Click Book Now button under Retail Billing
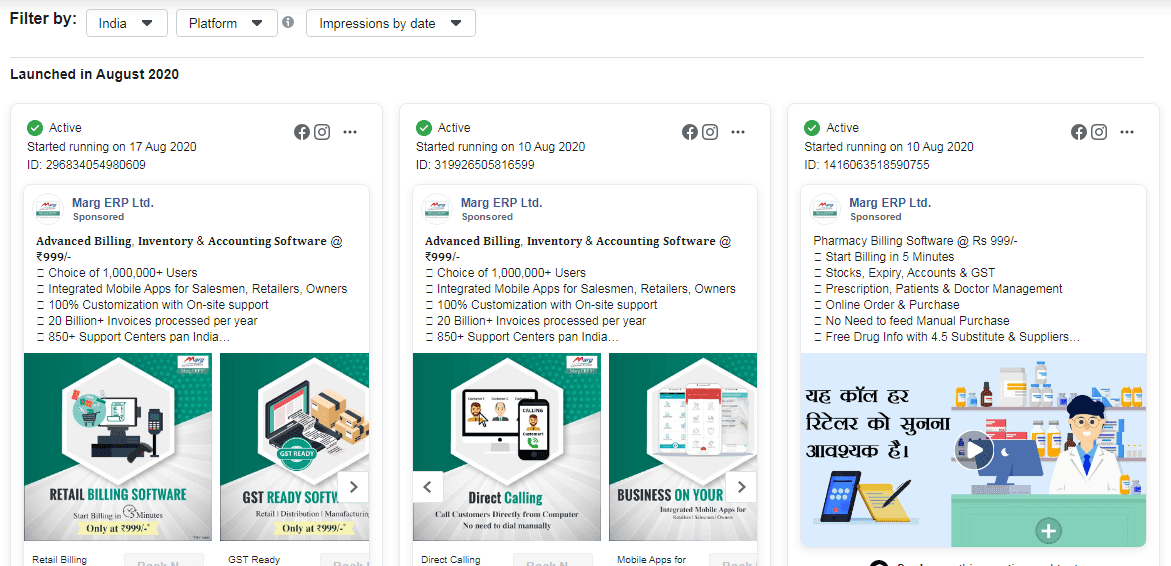Viewport: 1171px width, 566px height. click(x=164, y=562)
